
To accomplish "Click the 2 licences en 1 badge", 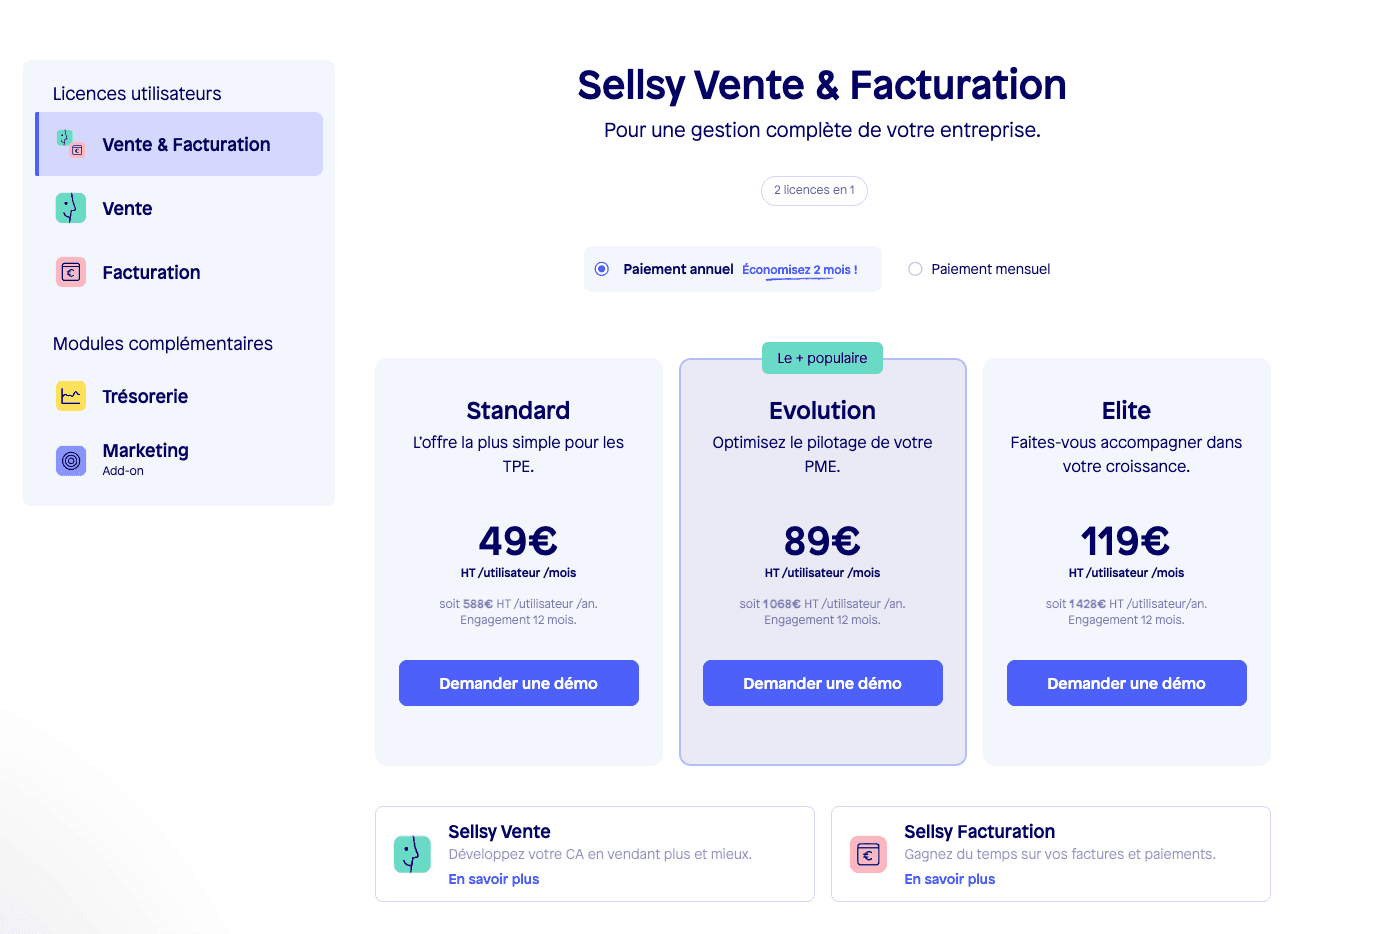I will point(814,190).
